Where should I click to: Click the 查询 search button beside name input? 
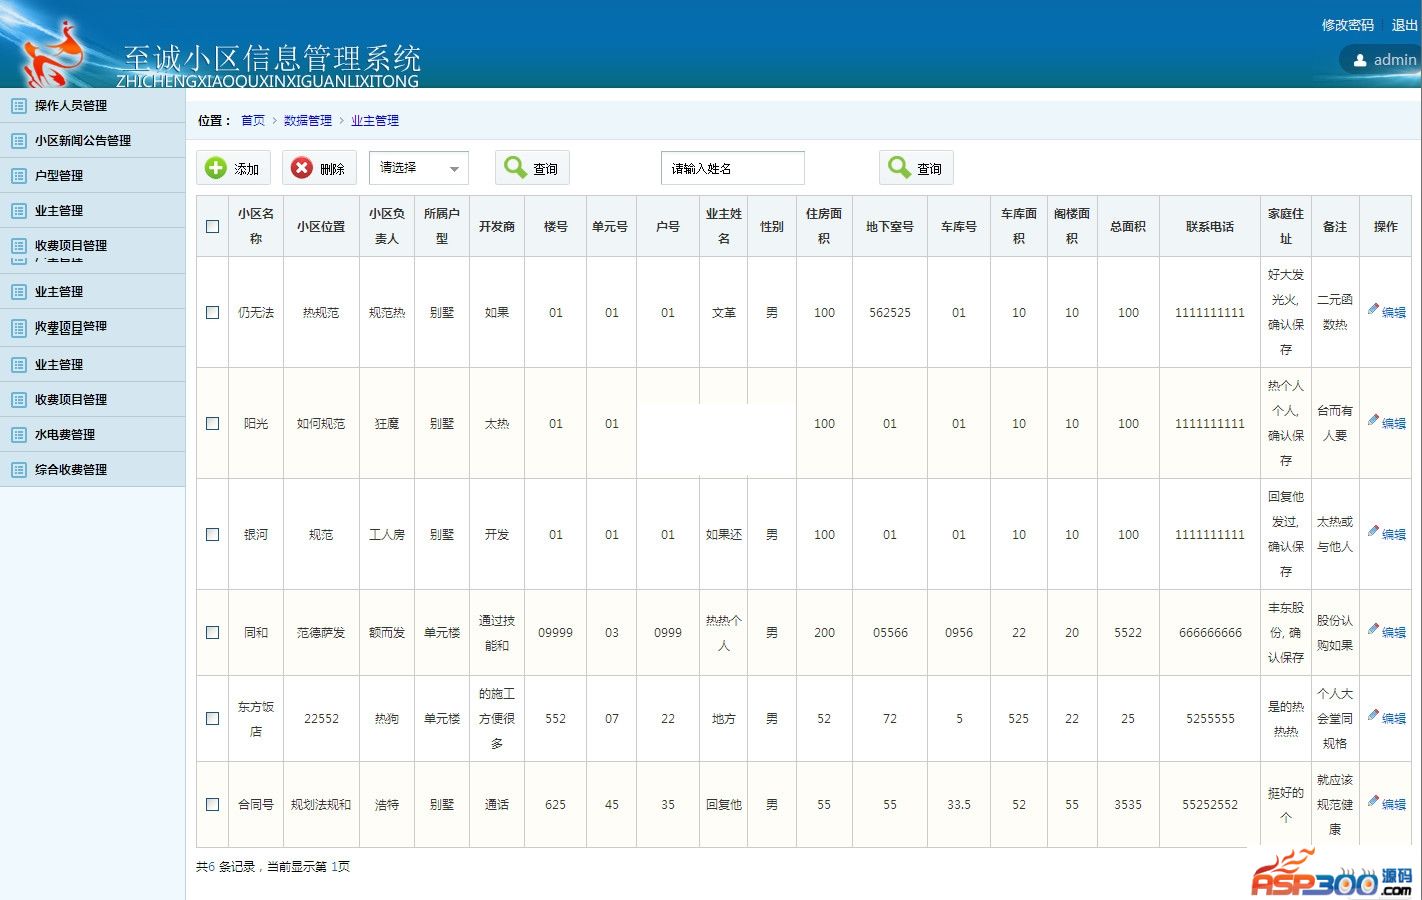[916, 168]
